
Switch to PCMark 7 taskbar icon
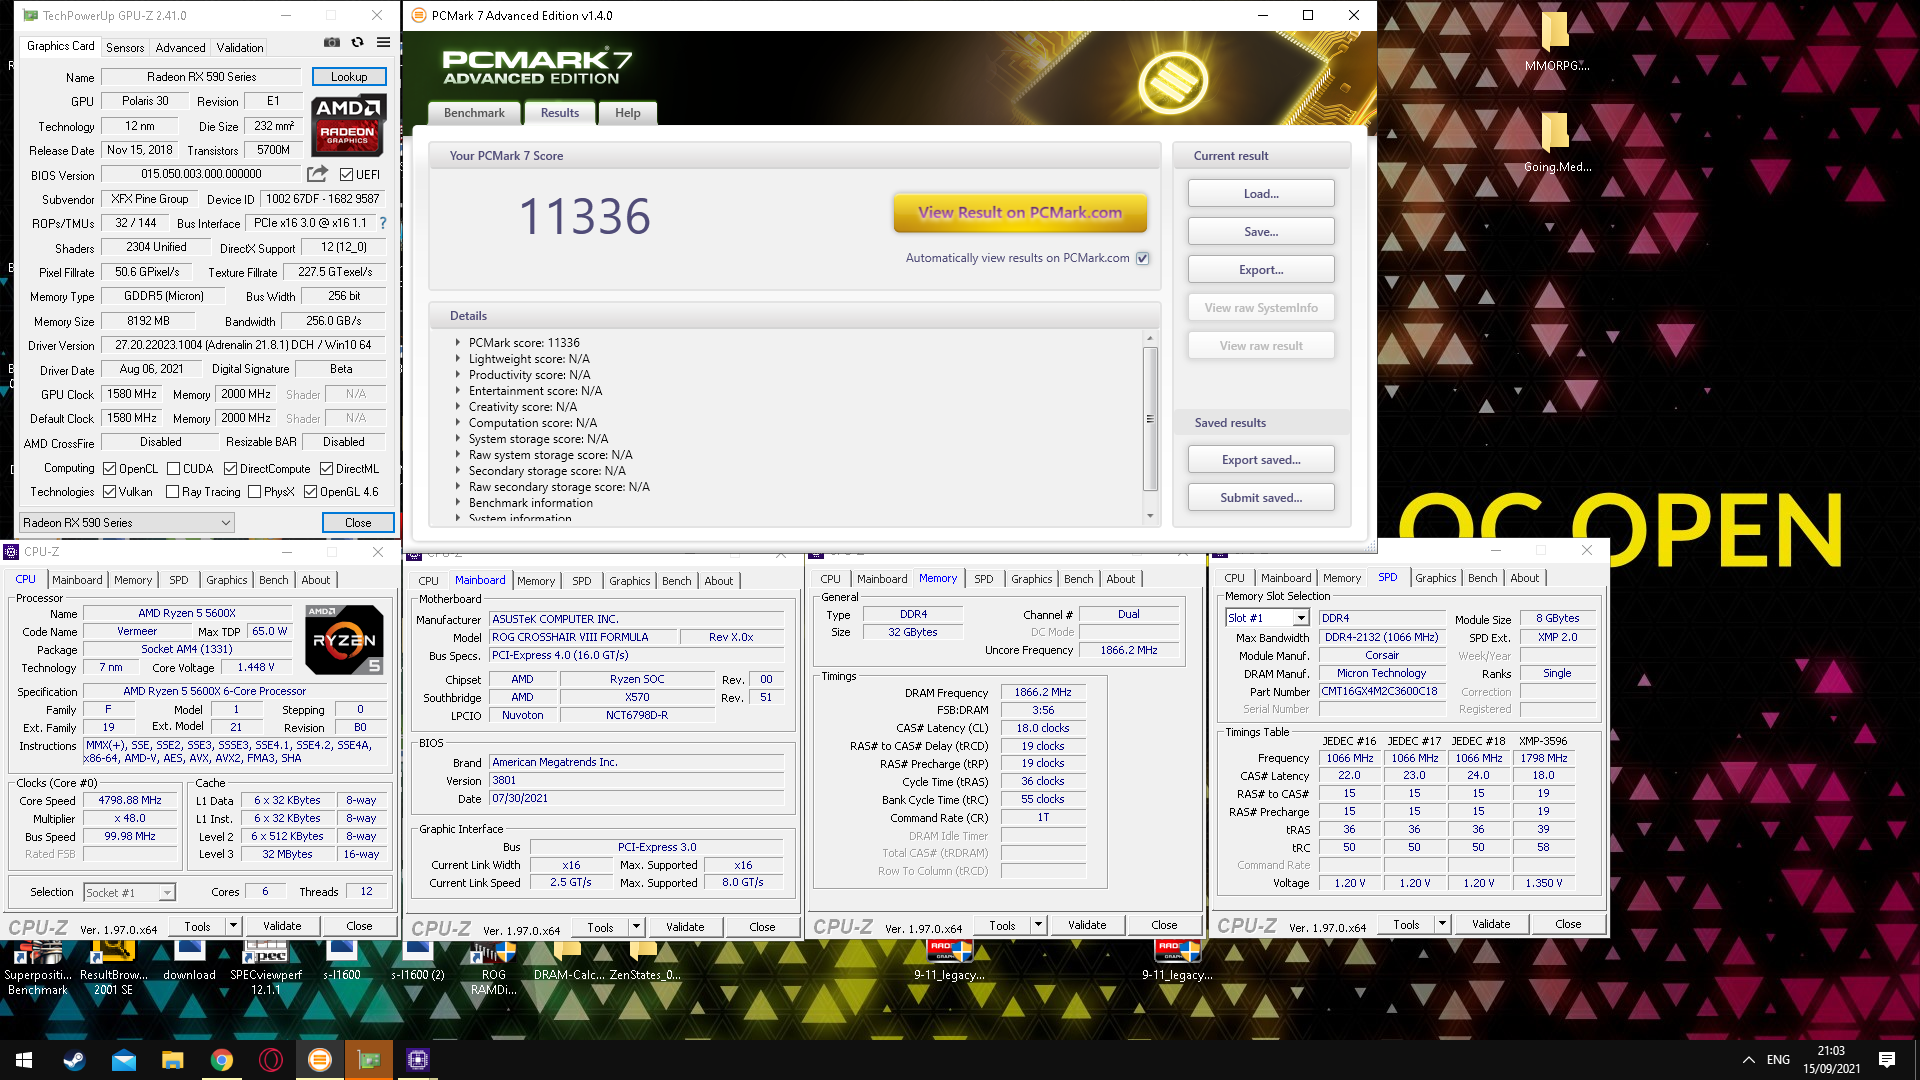pos(319,1060)
